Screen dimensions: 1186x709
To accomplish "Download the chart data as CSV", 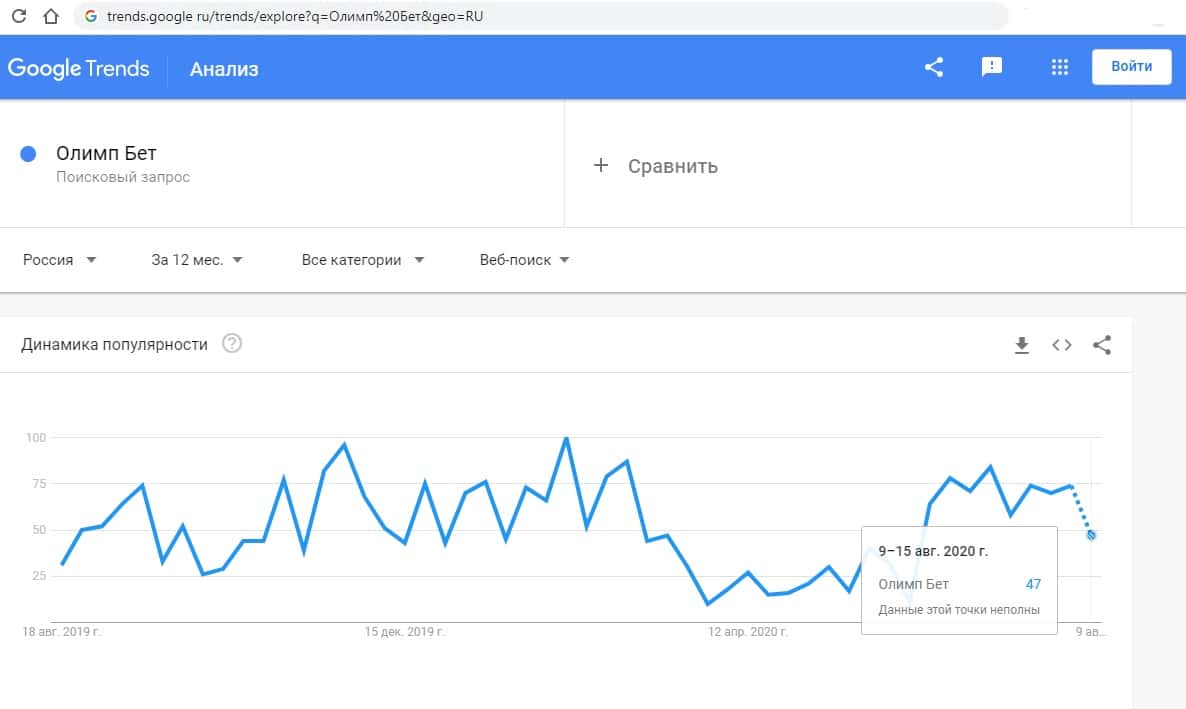I will [x=1021, y=345].
